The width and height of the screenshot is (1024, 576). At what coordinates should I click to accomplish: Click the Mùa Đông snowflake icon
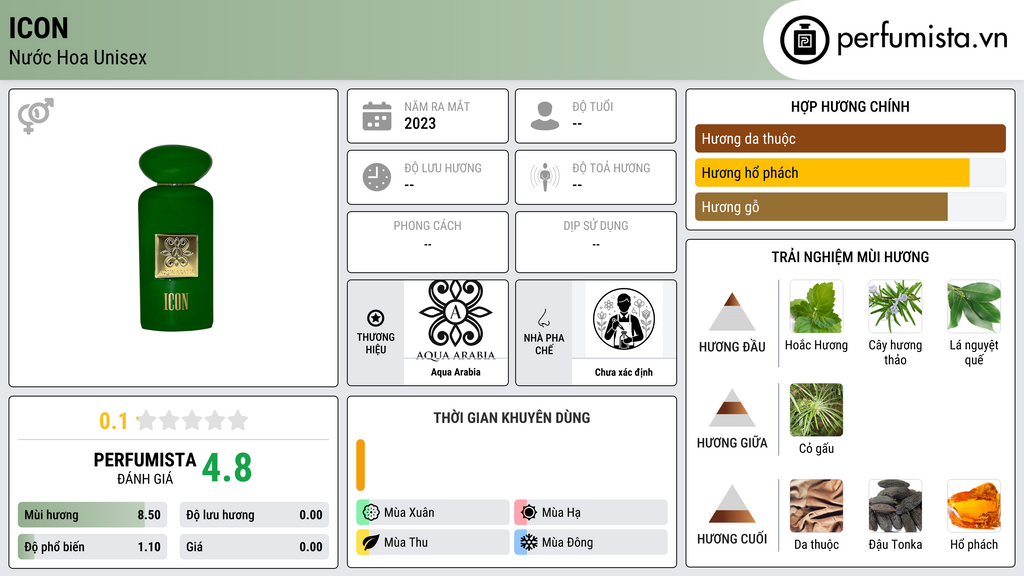[529, 542]
